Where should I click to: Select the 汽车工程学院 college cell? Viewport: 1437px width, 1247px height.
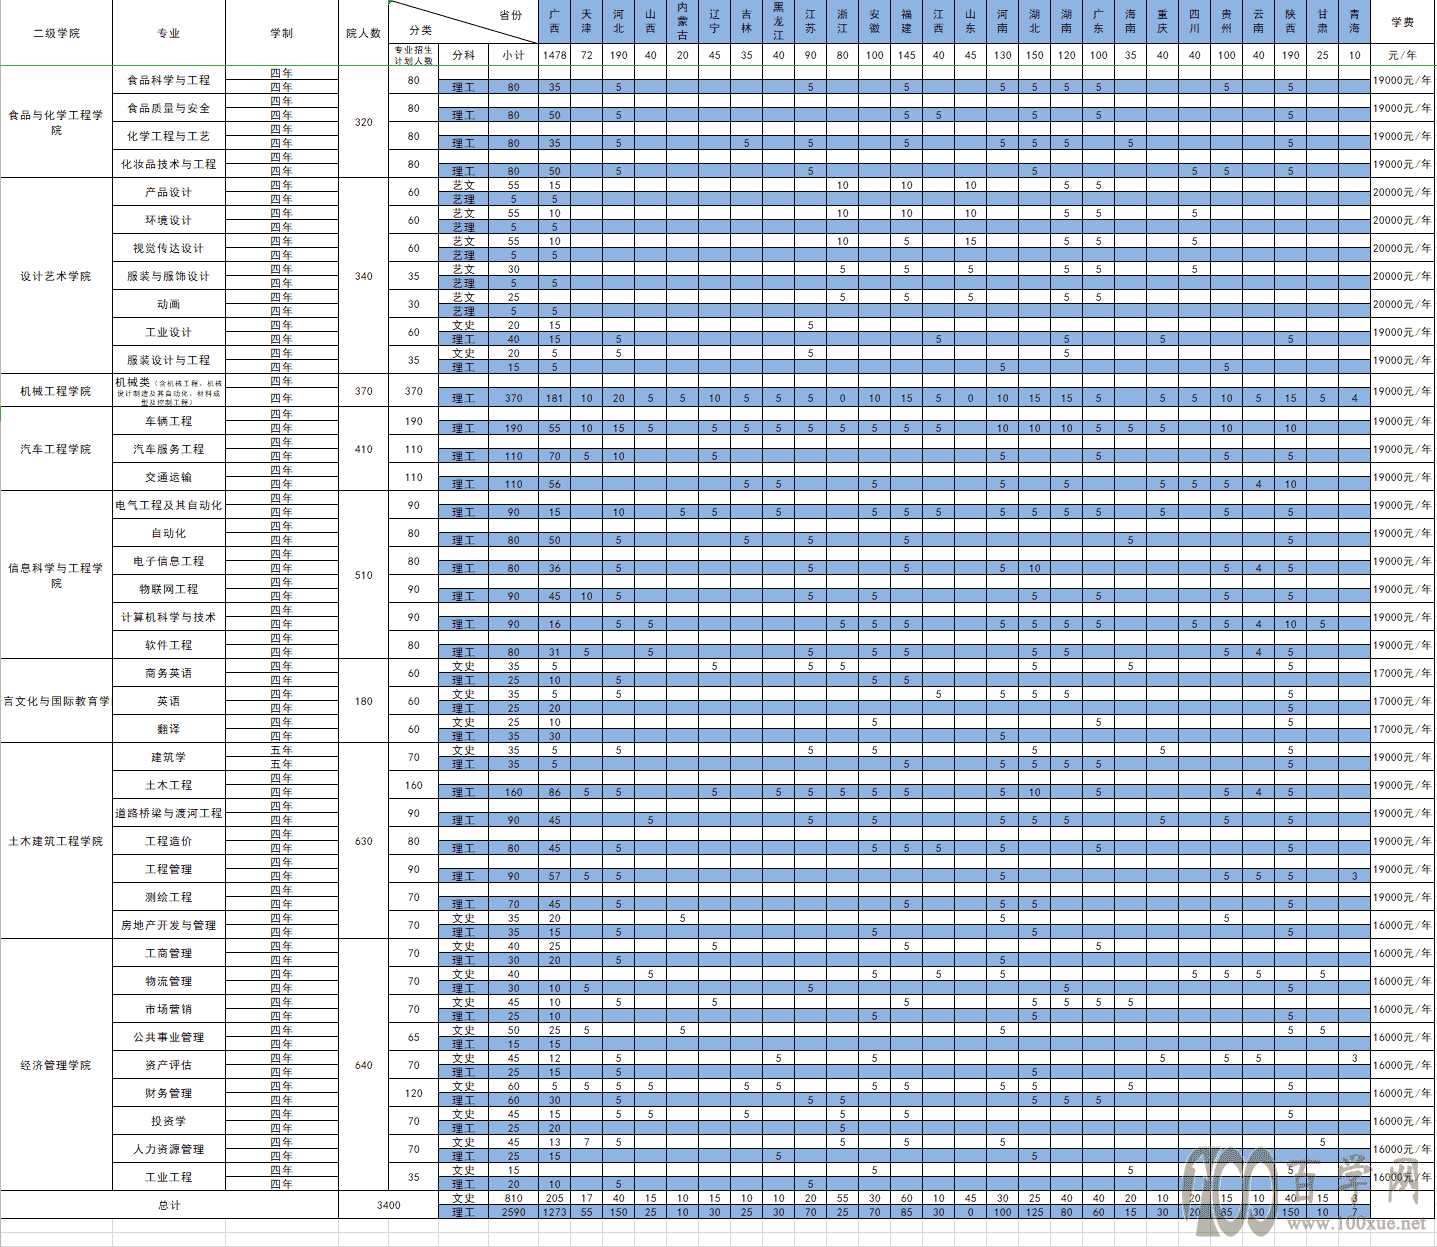click(x=56, y=449)
